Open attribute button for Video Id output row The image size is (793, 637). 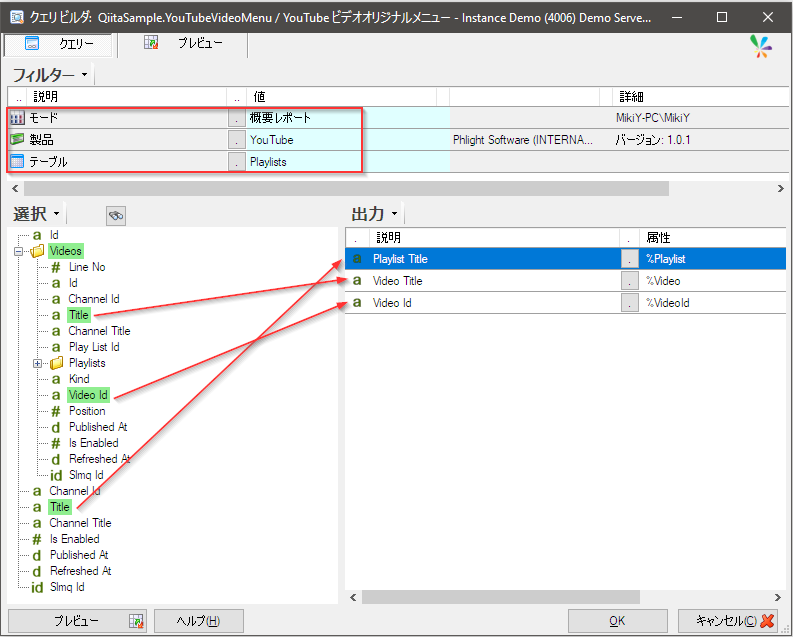(630, 303)
